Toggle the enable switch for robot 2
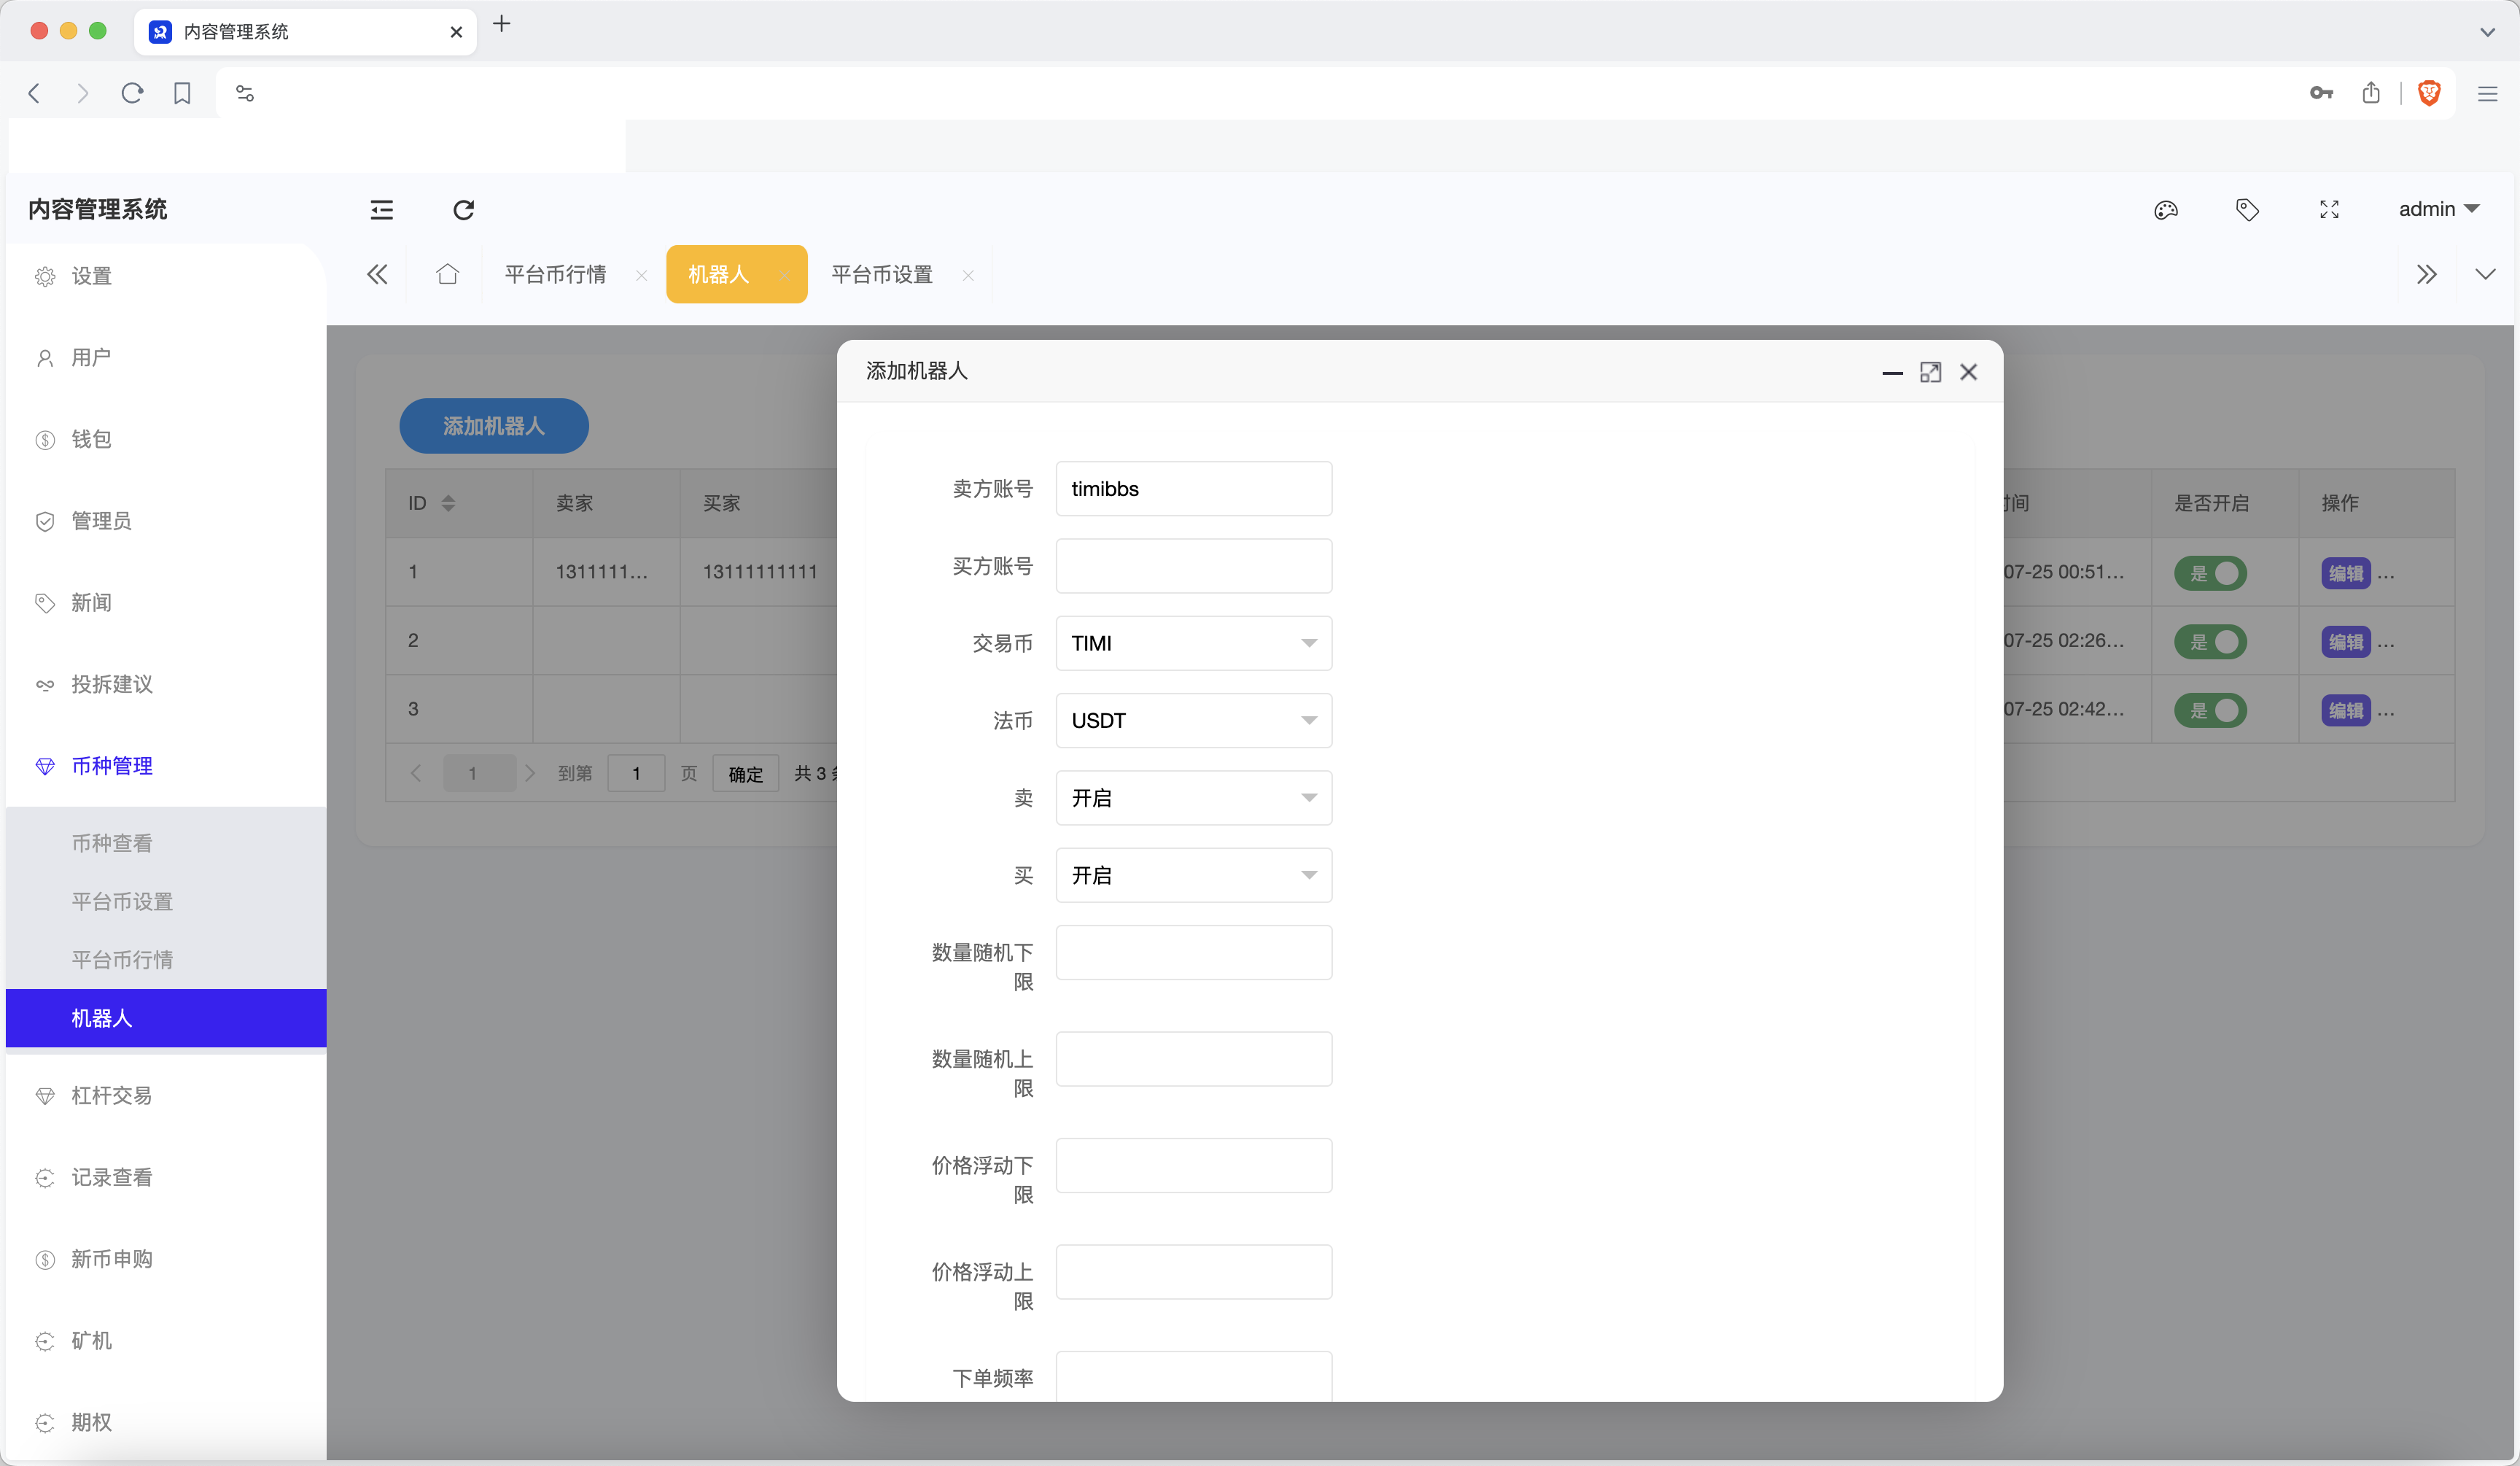2520x1466 pixels. tap(2210, 641)
